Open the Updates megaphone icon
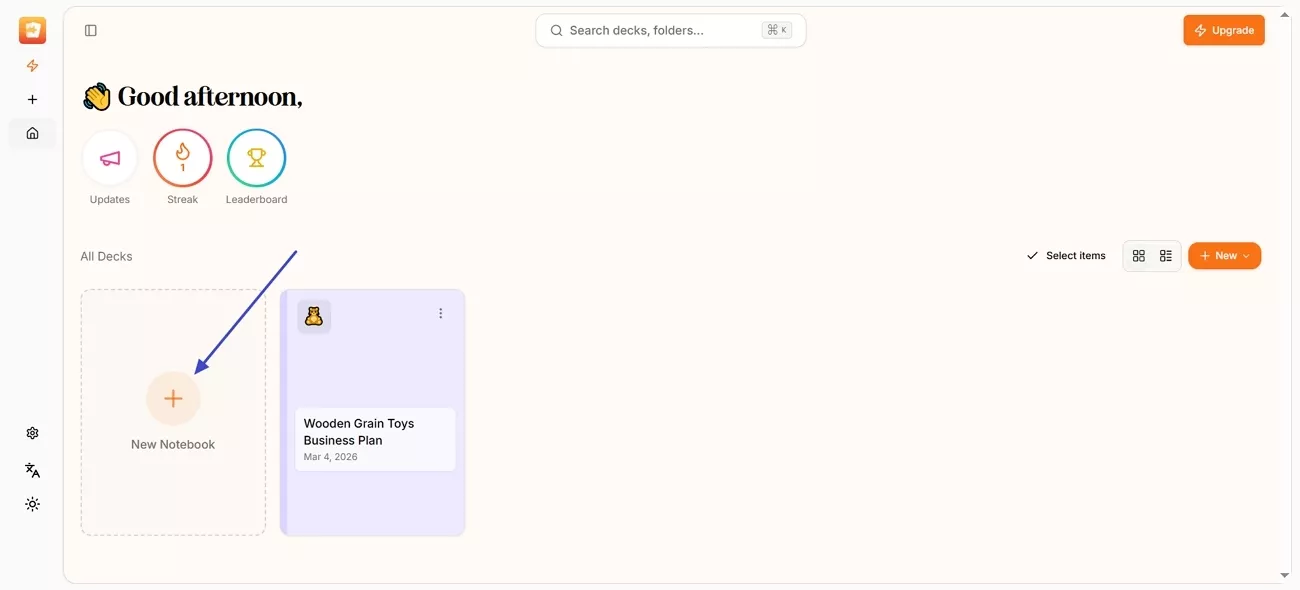The height and width of the screenshot is (590, 1300). point(109,159)
